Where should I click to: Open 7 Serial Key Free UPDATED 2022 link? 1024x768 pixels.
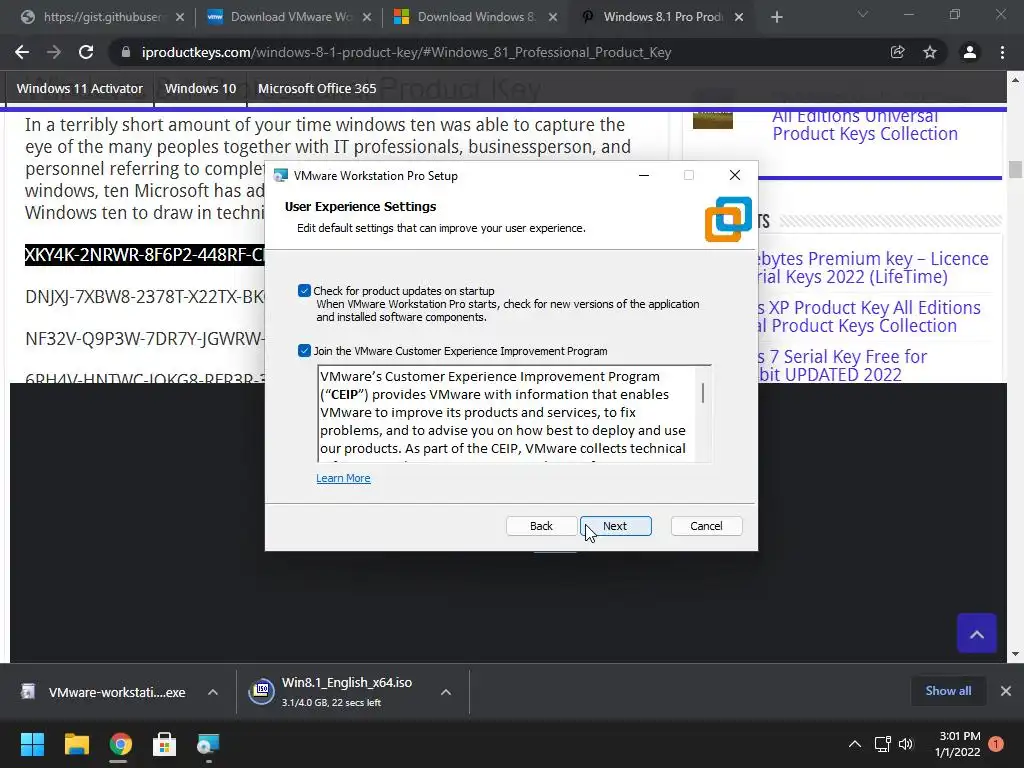pos(842,365)
